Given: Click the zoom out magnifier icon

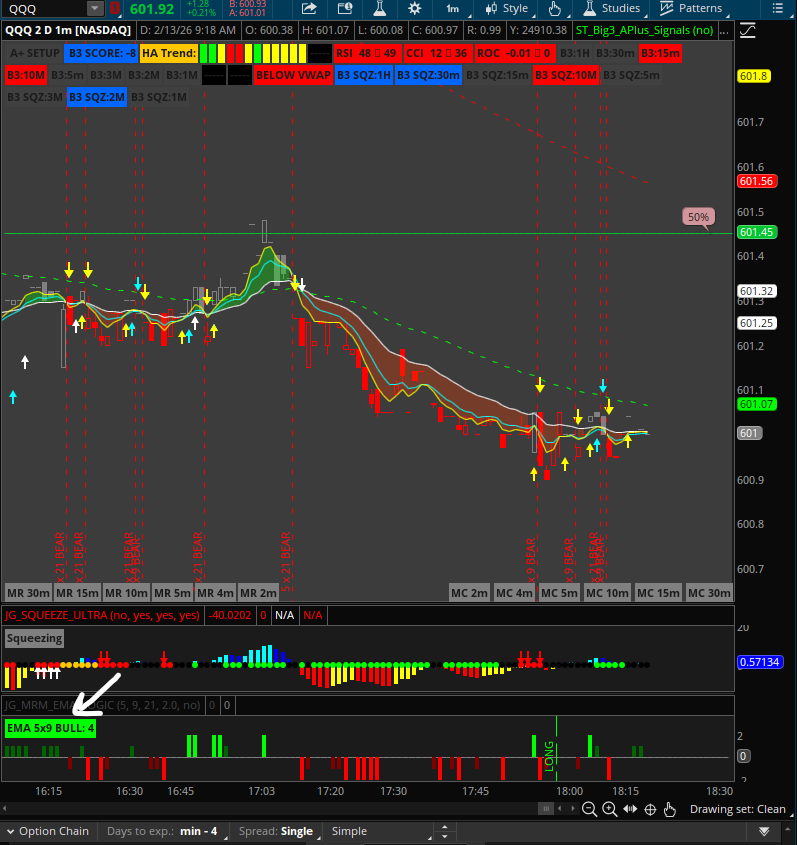Looking at the screenshot, I should click(590, 809).
